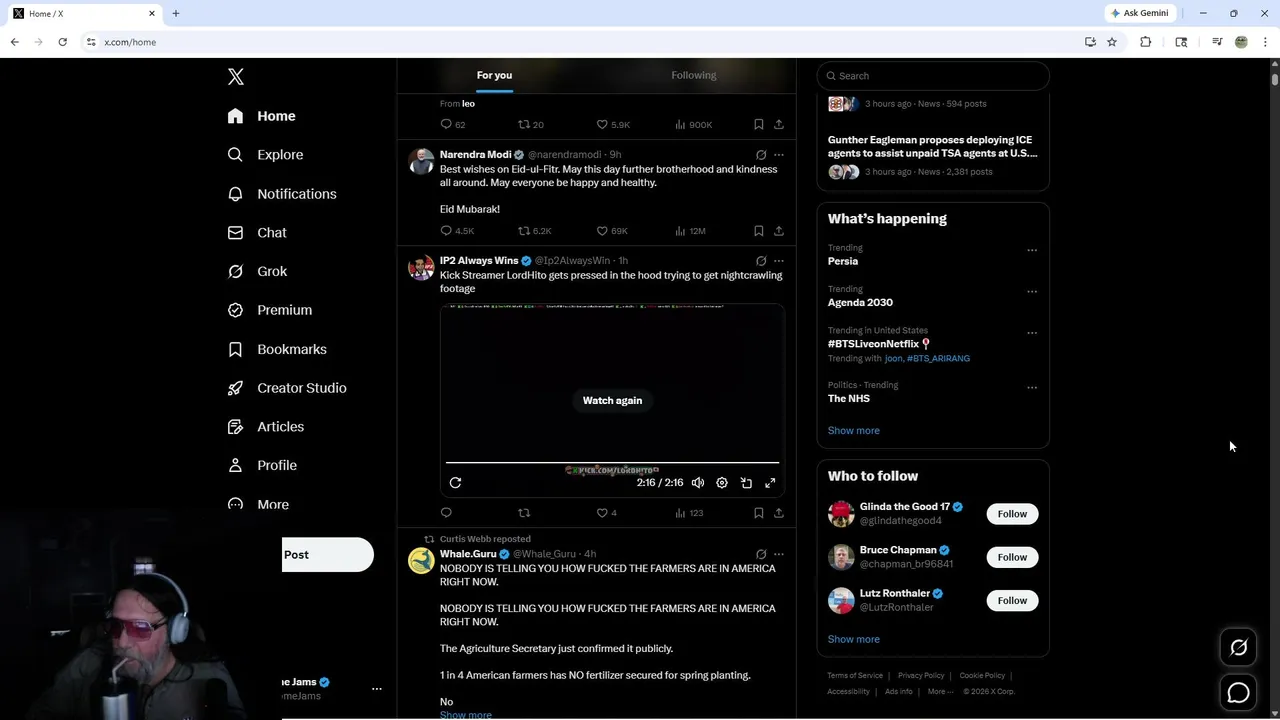Repost Narendra Modi's Eid post
Image resolution: width=1280 pixels, height=720 pixels.
[x=534, y=231]
